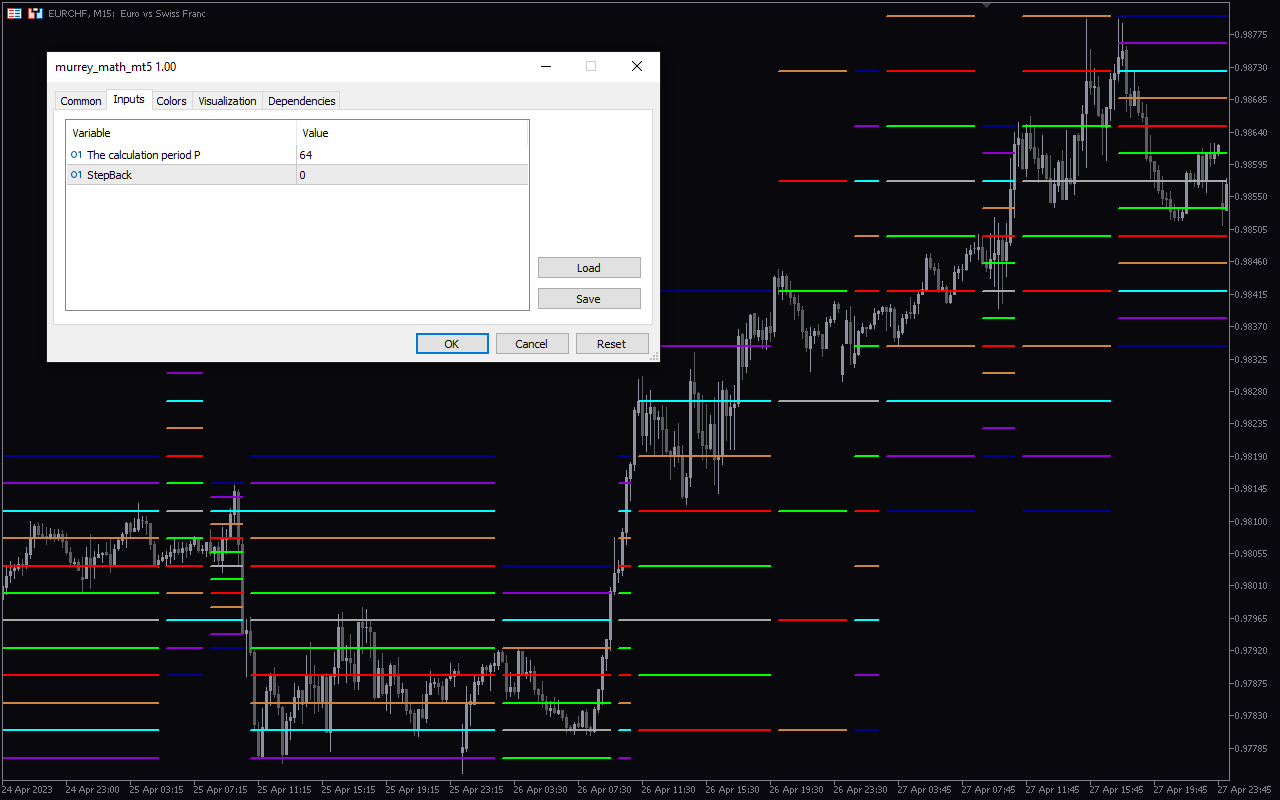The image size is (1280, 800).
Task: Select the StepBack variable row label
Action: (109, 175)
